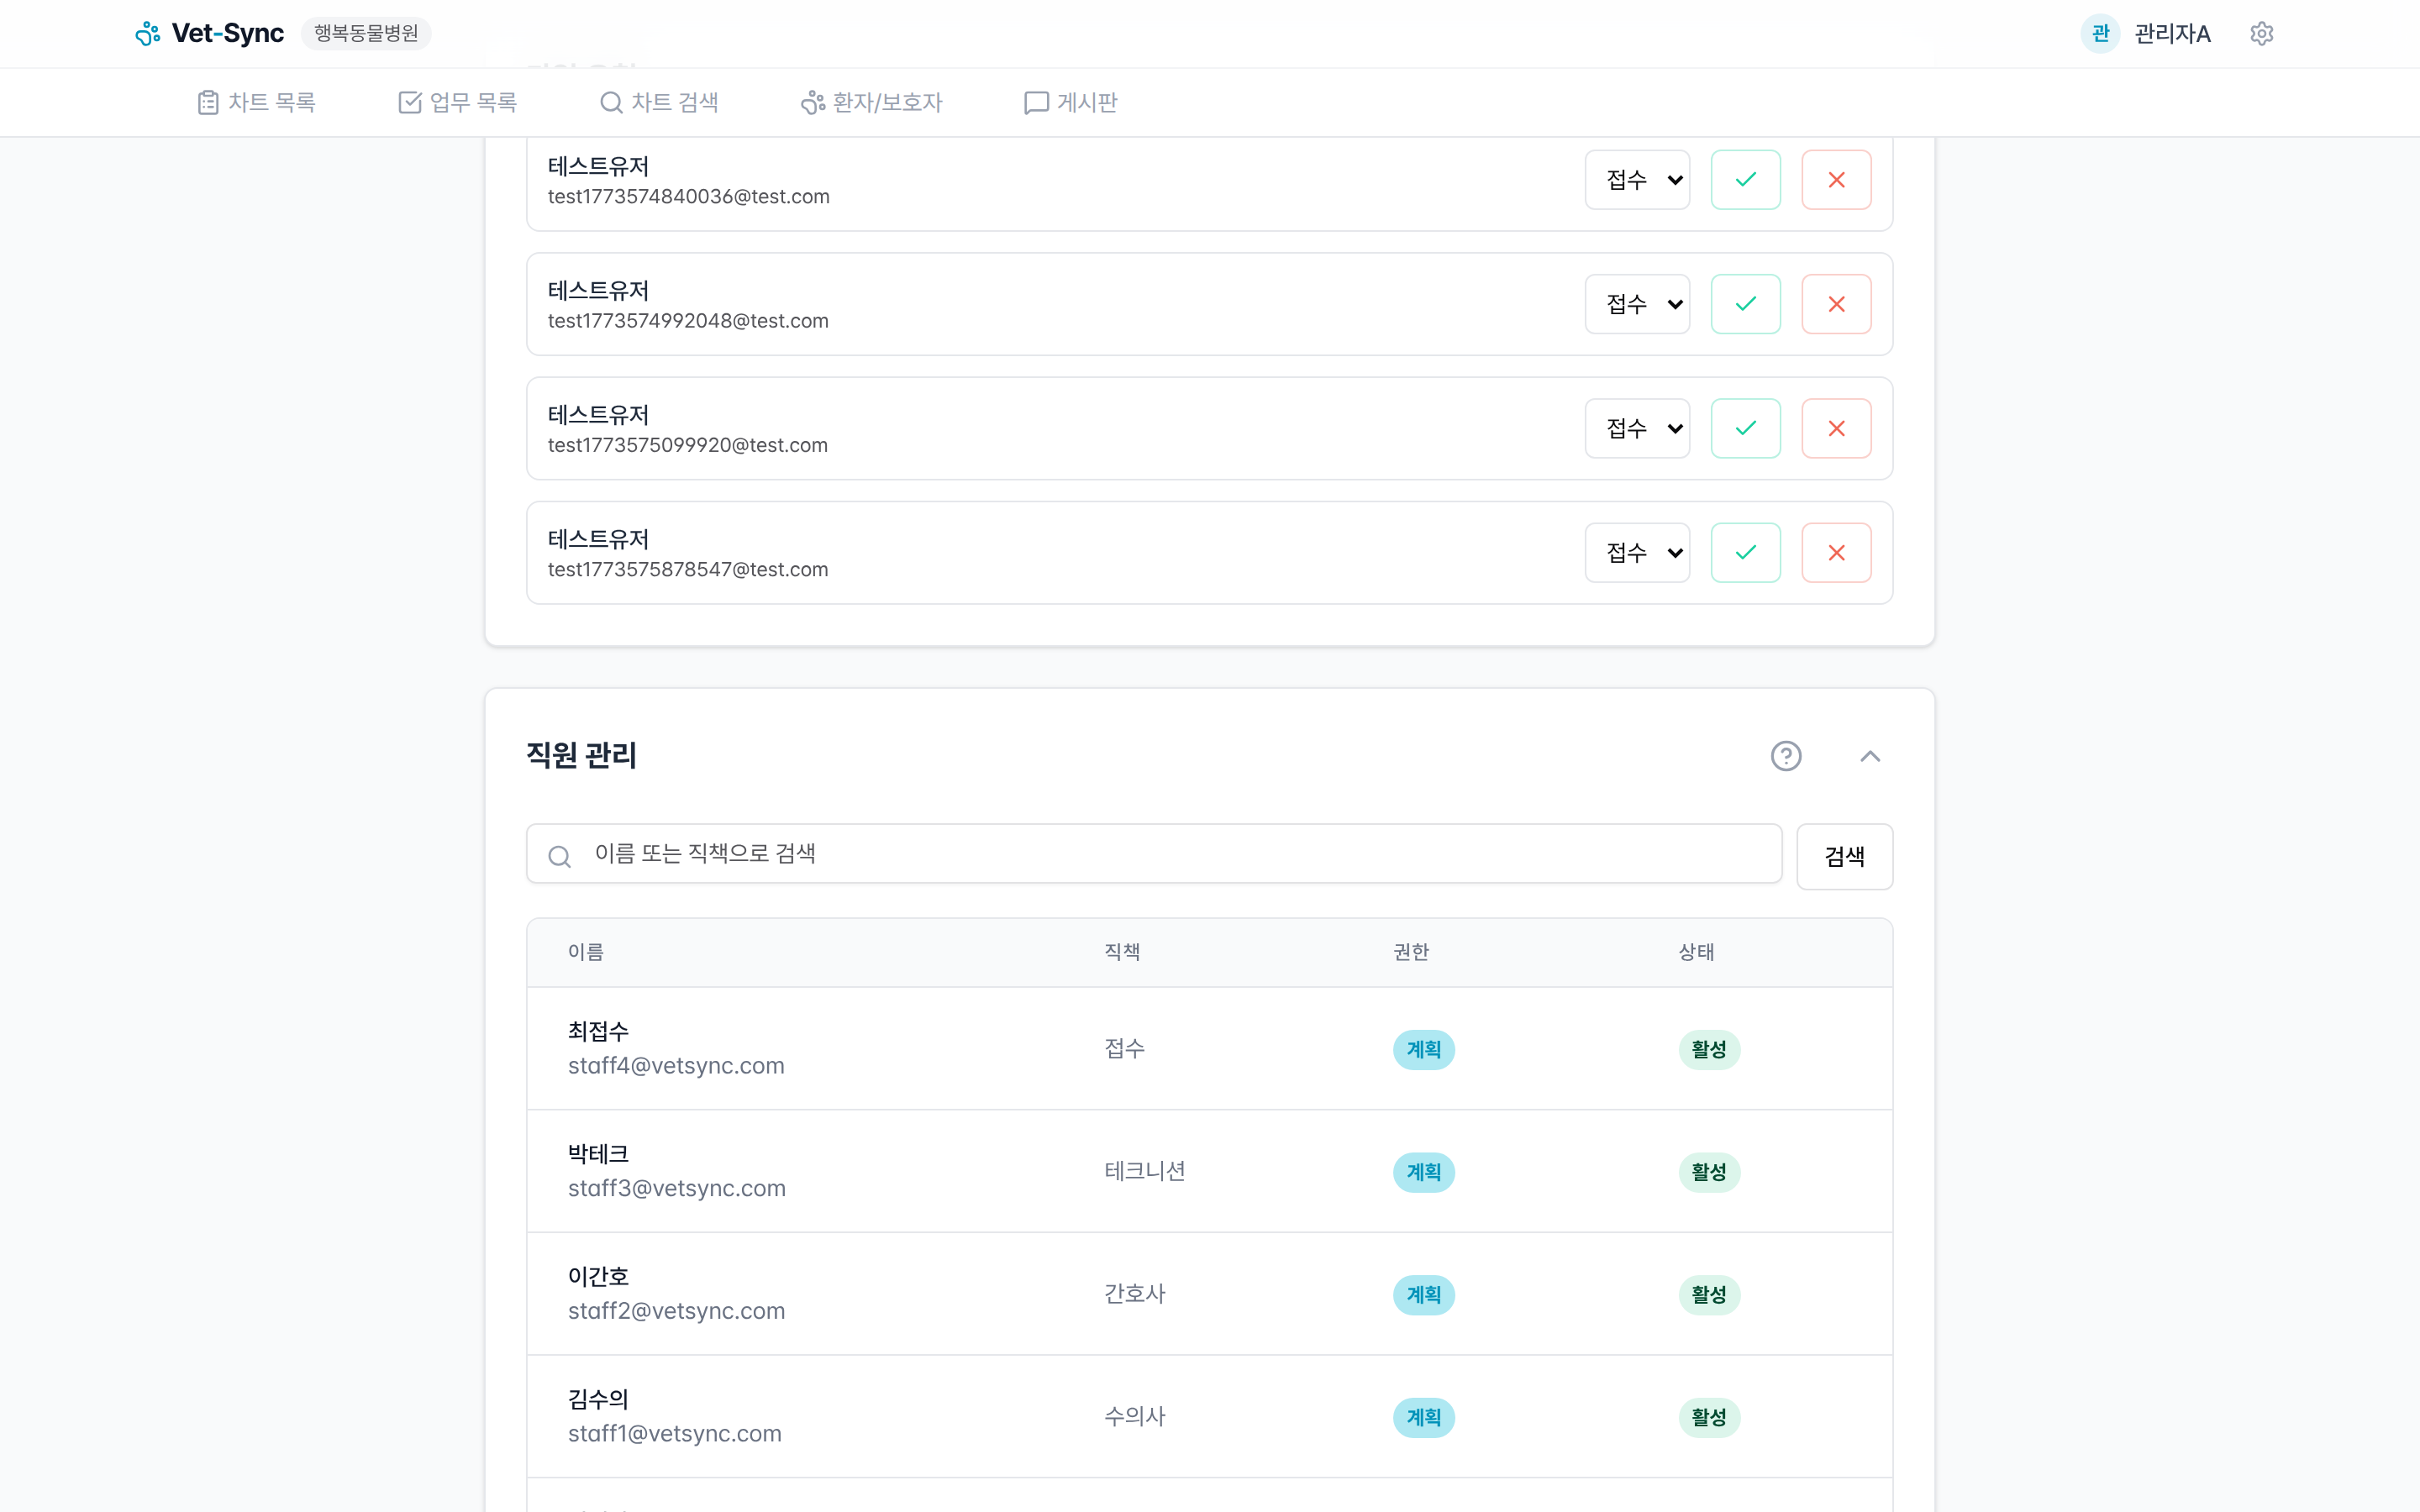The height and width of the screenshot is (1512, 2420).
Task: Click the Vet-Sync logo icon
Action: pos(148,31)
